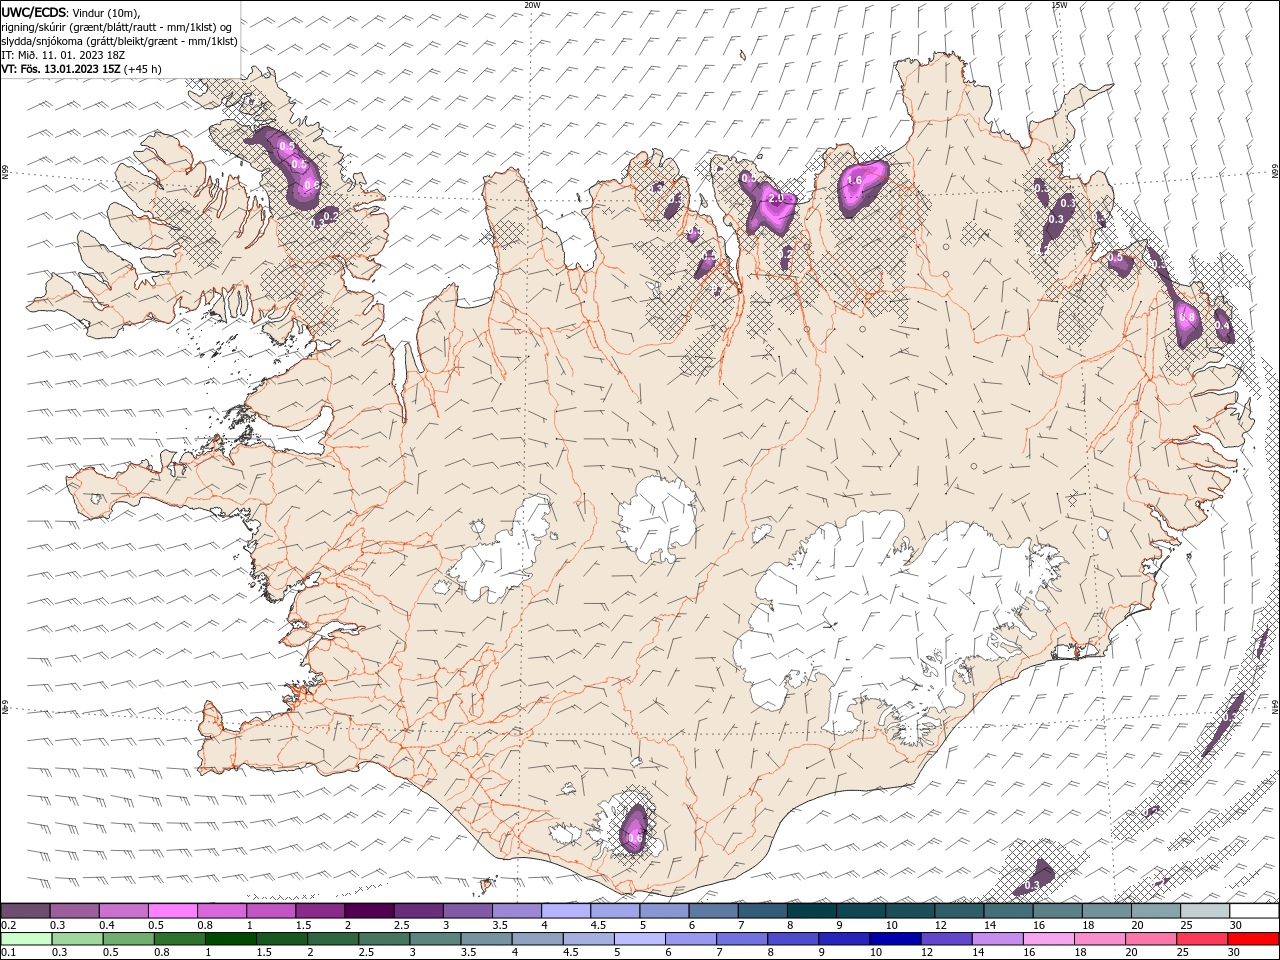This screenshot has width=1280, height=960.
Task: Pick the light pink 16–18 swatch on lower scale
Action: click(x=1050, y=939)
